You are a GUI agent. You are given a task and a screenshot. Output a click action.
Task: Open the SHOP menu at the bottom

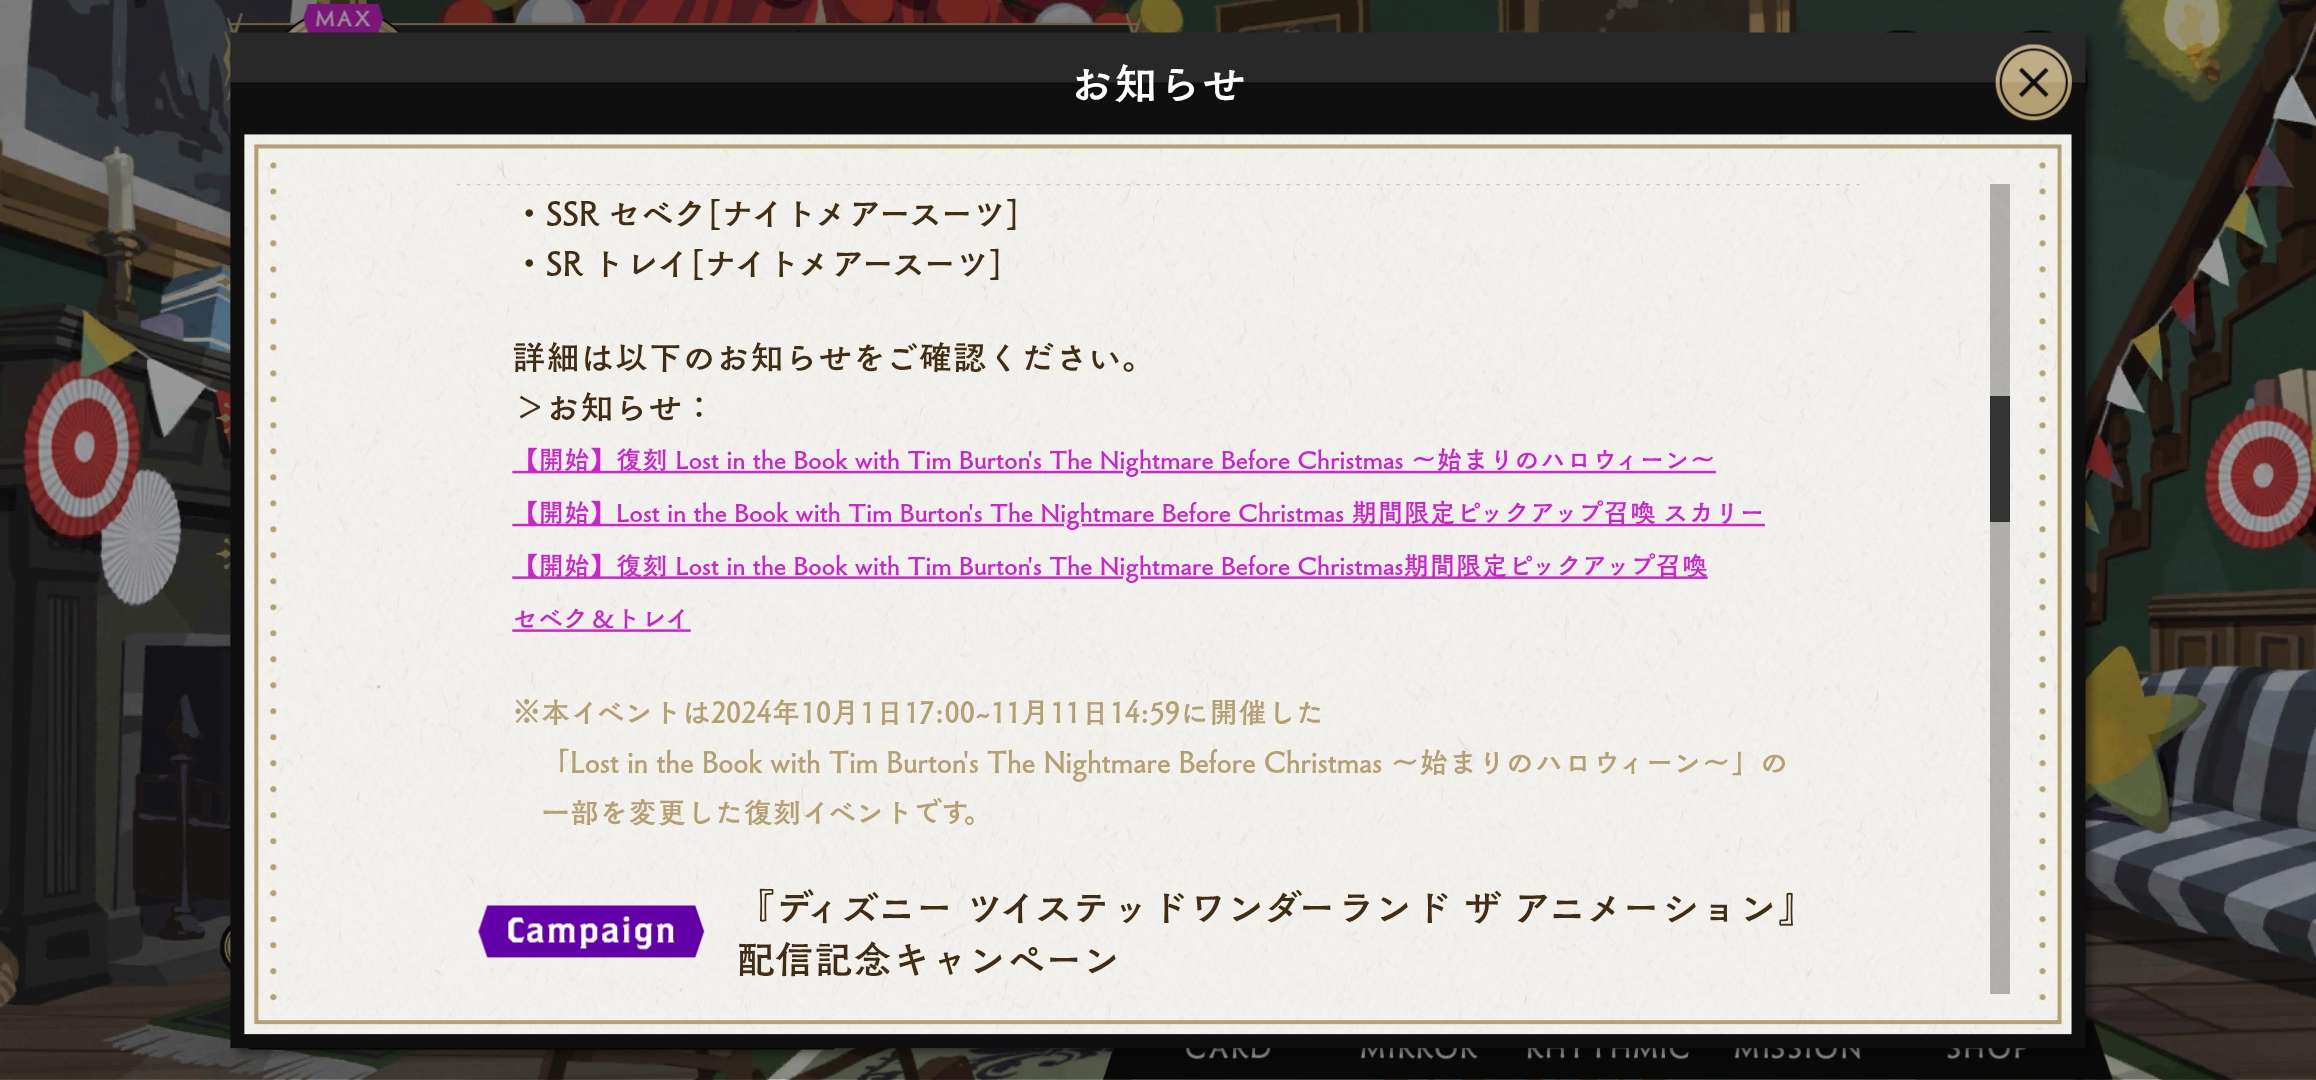[1986, 1052]
